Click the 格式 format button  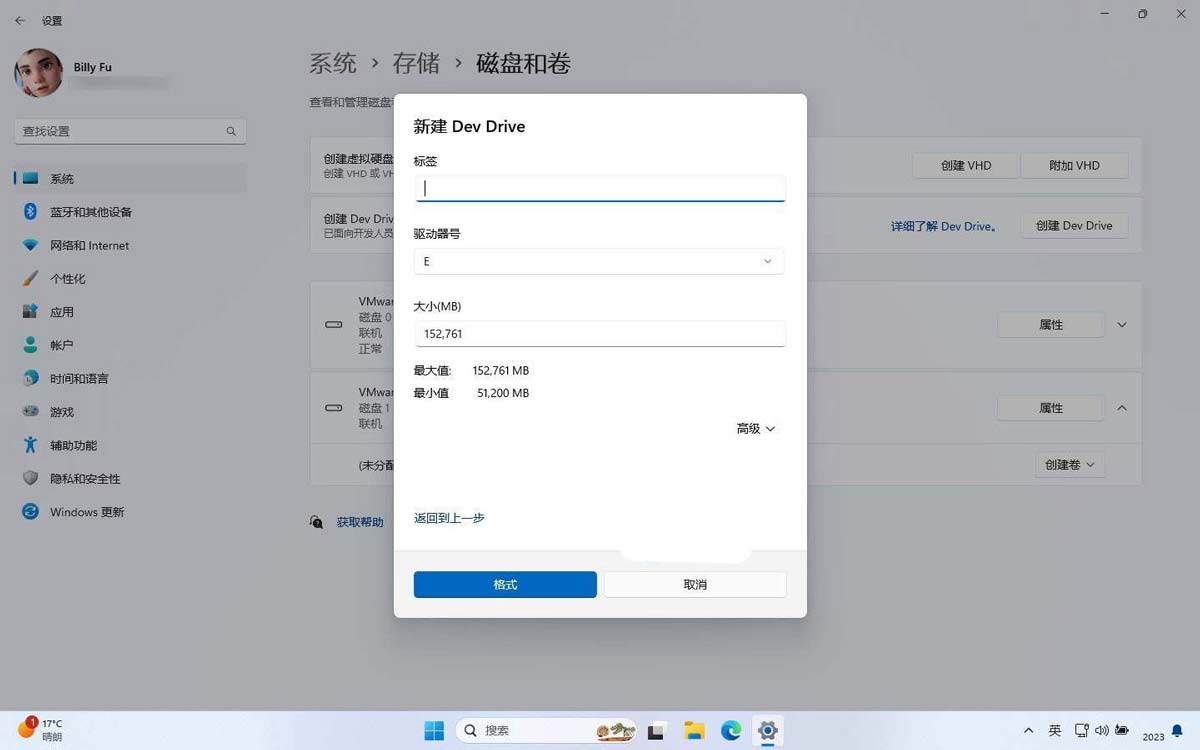(x=504, y=583)
